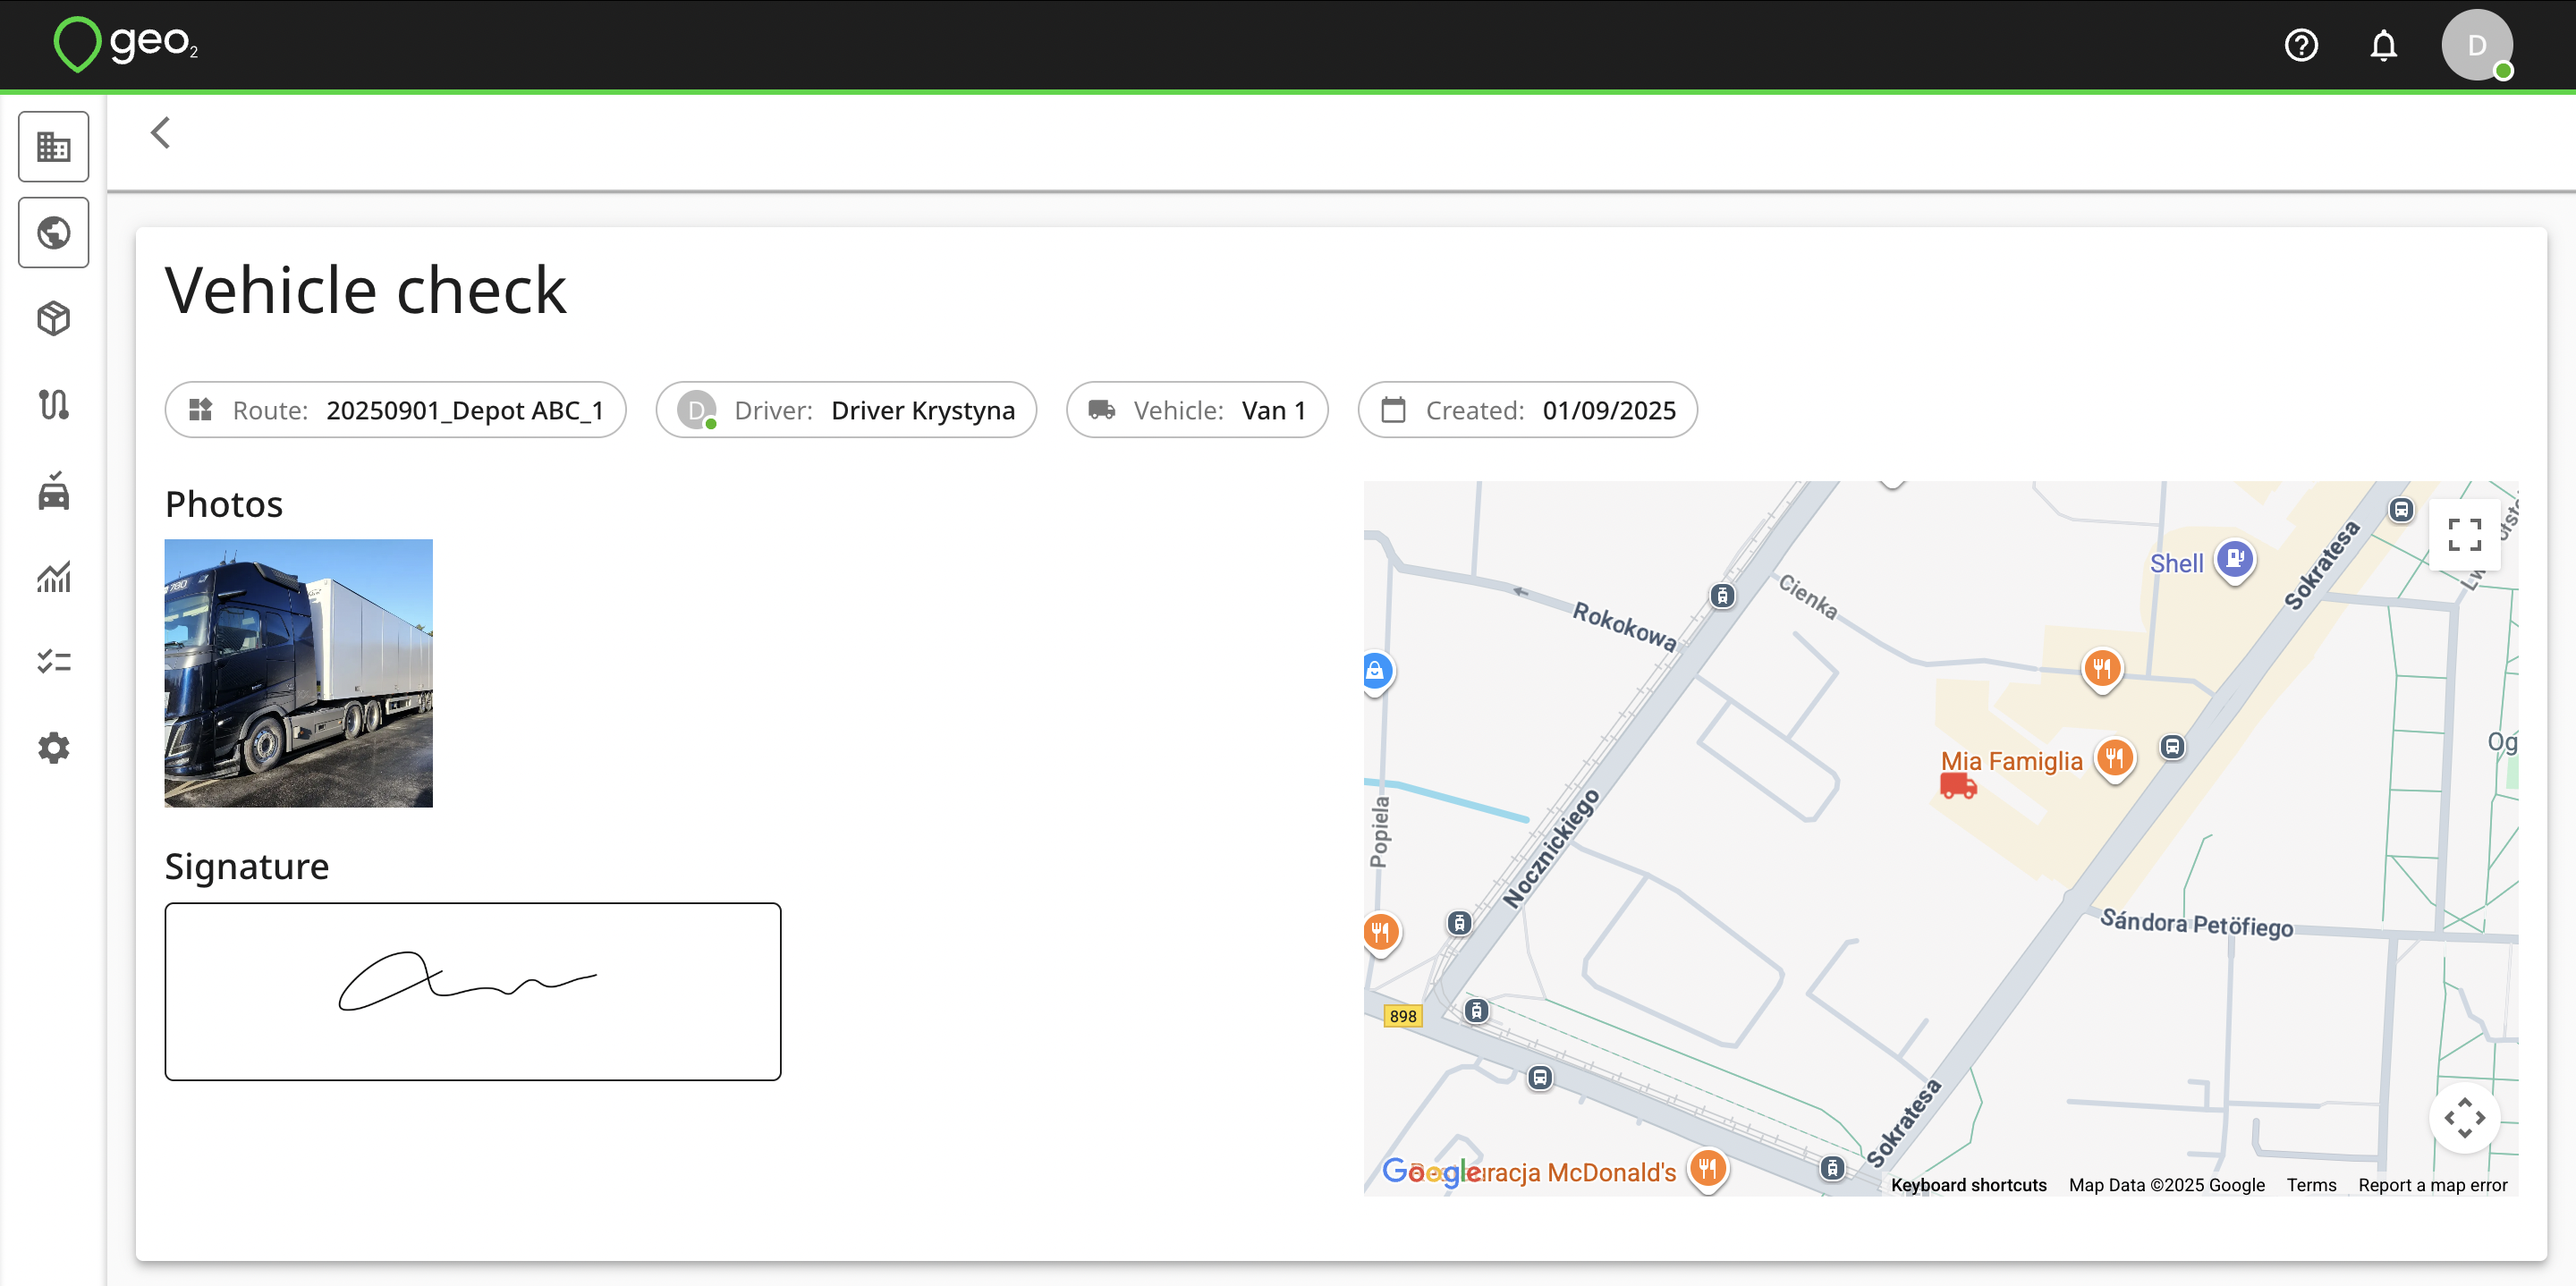Select the Vehicle Van 1 chip
This screenshot has height=1286, width=2576.
click(1197, 410)
